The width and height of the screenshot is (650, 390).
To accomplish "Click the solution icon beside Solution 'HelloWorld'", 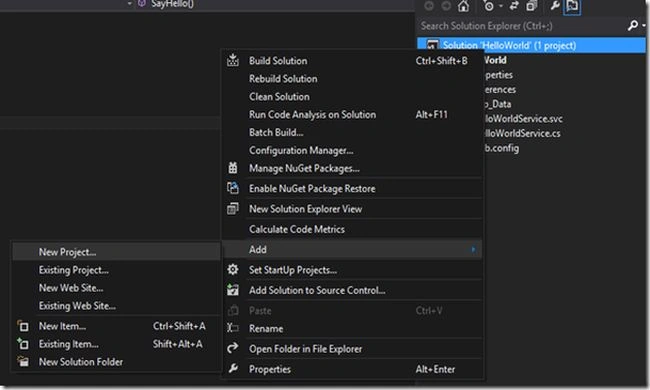I will tap(433, 45).
